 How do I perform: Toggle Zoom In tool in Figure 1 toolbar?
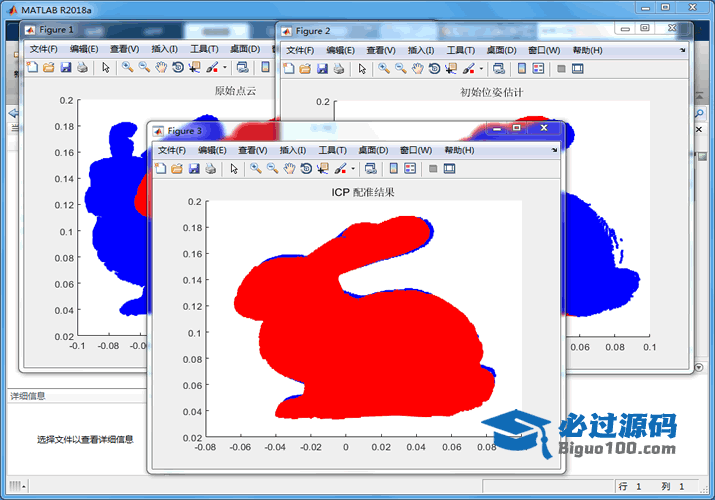coord(128,67)
